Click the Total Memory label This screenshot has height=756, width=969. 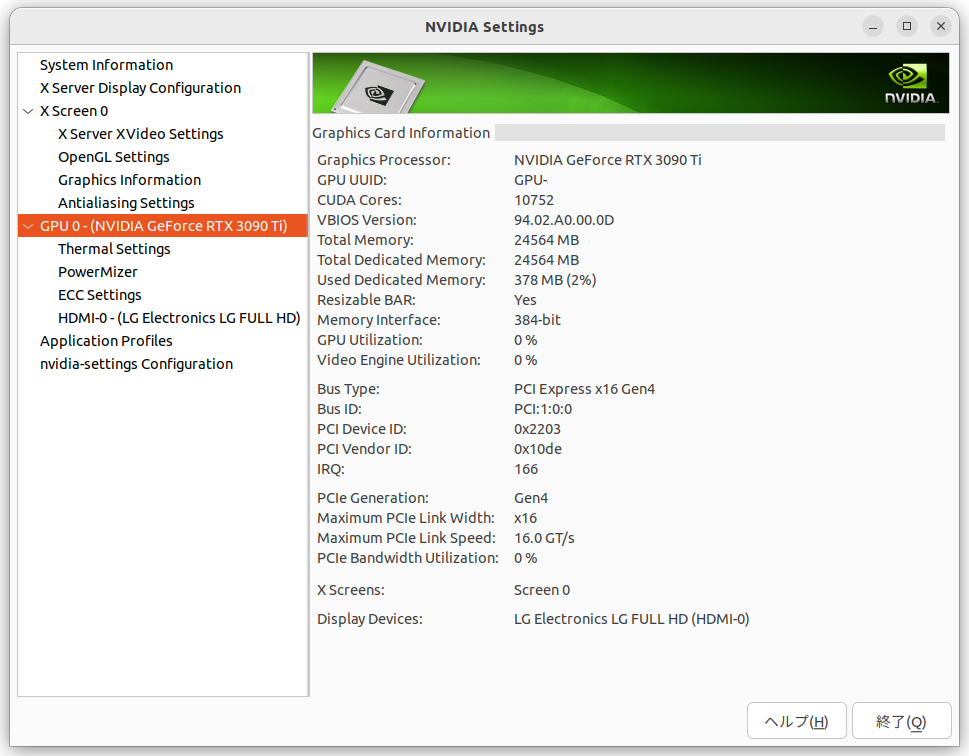click(365, 240)
